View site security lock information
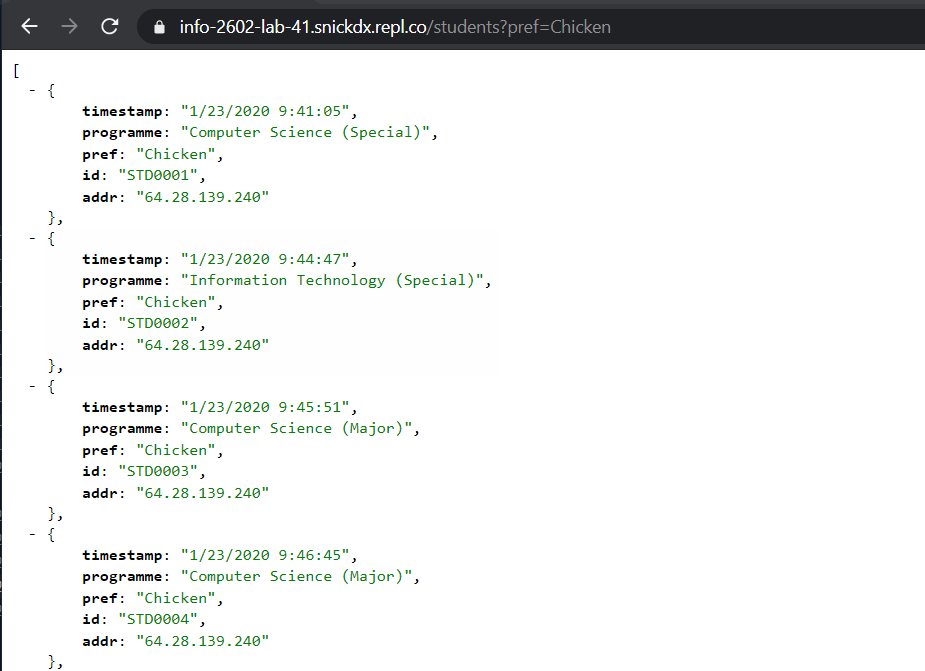The height and width of the screenshot is (671, 925). pos(159,27)
